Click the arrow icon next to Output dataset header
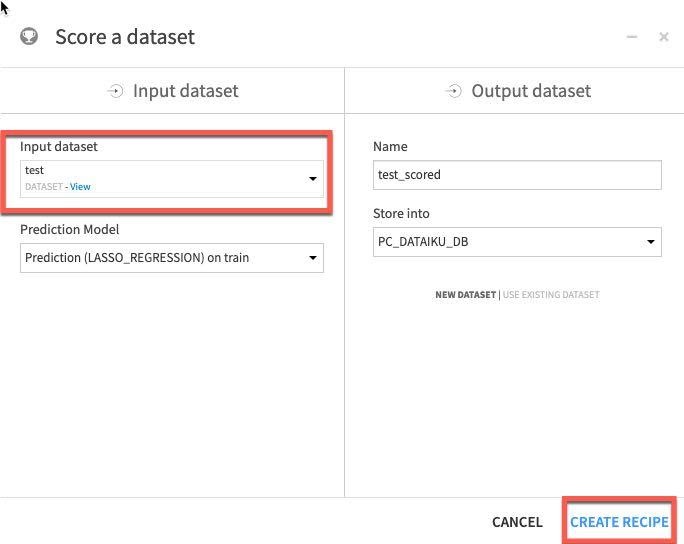Viewport: 684px width, 544px height. [x=454, y=91]
